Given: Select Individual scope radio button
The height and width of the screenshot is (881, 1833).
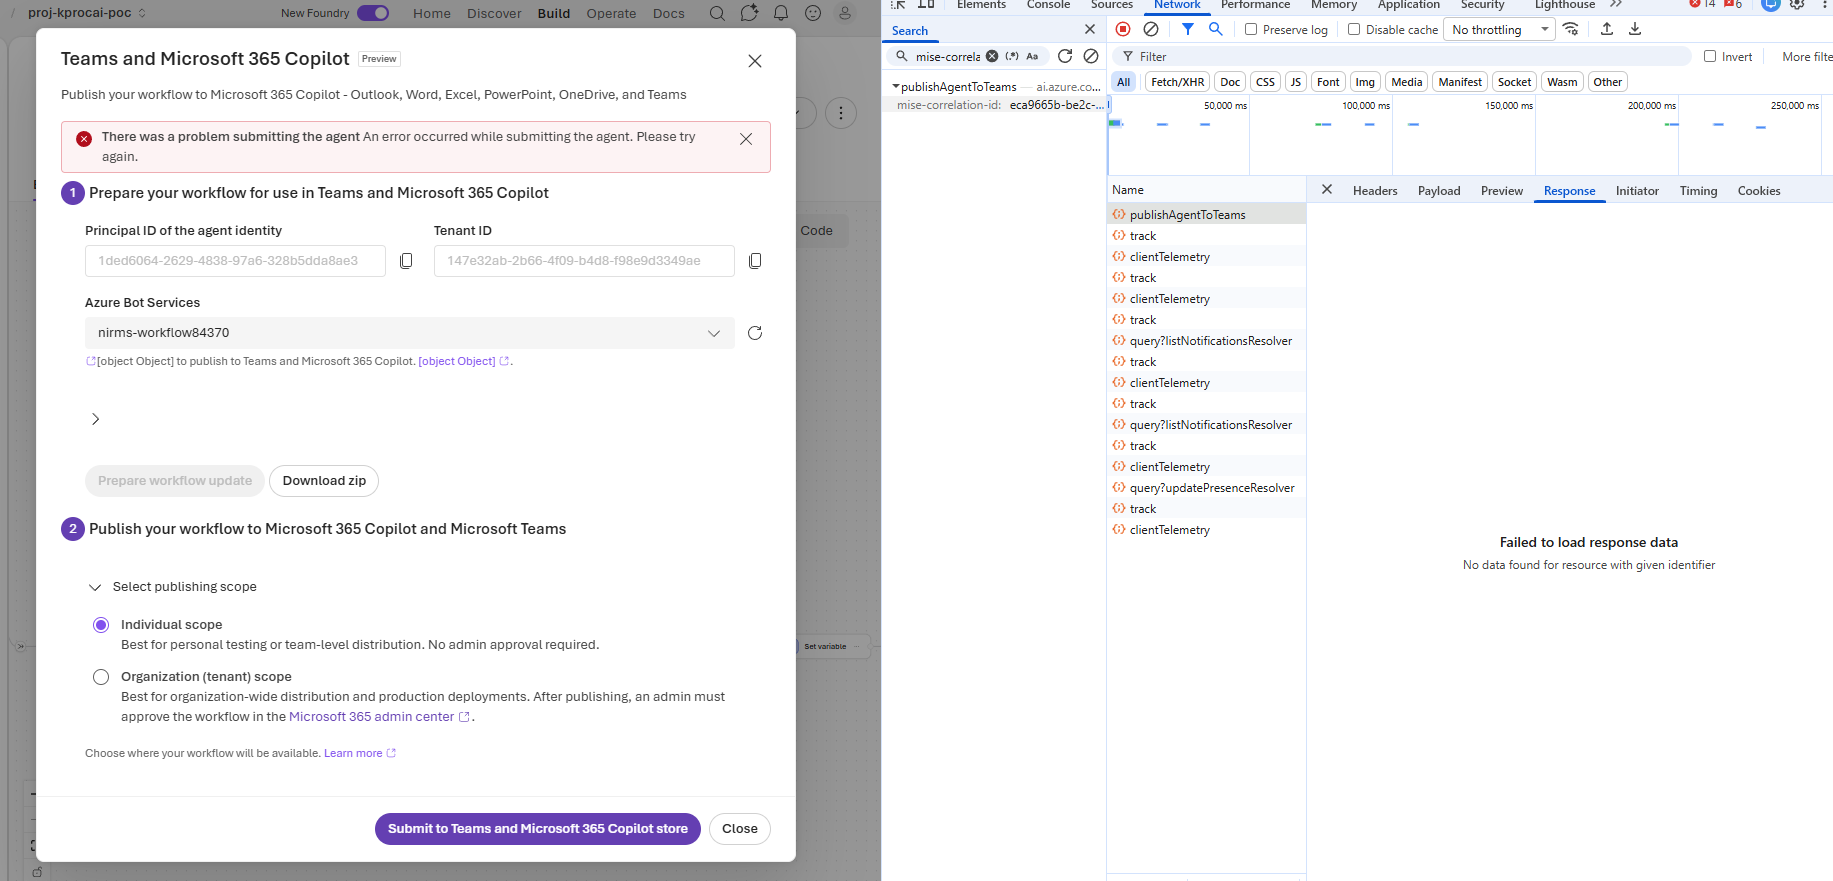Looking at the screenshot, I should [101, 625].
